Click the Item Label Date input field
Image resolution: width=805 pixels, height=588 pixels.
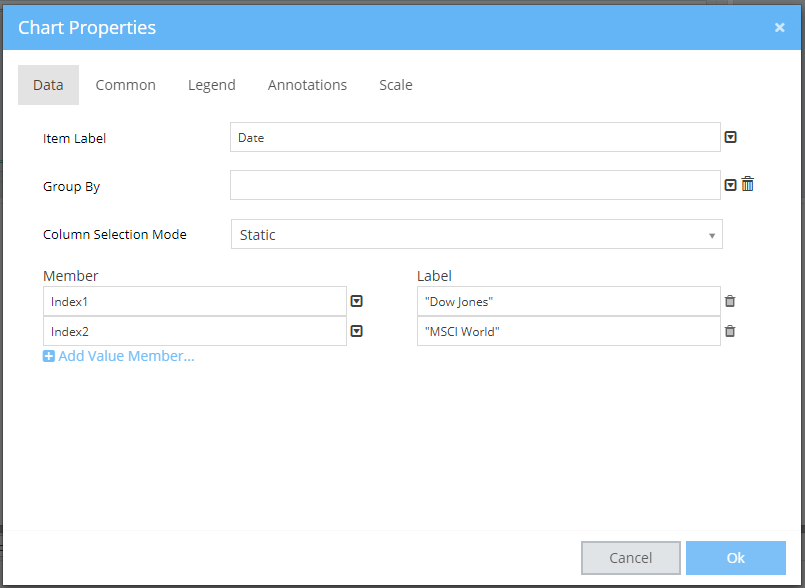click(x=475, y=138)
